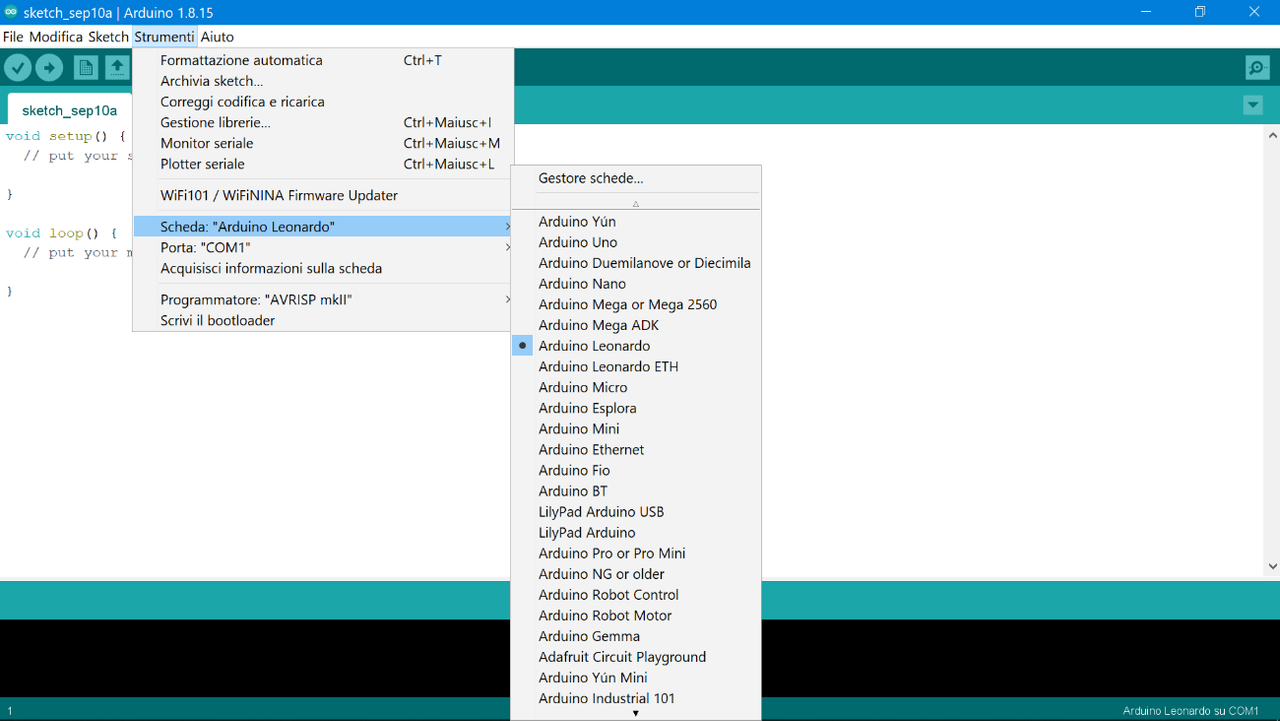This screenshot has width=1280, height=721.
Task: Click the board list scroll-up triangle
Action: [636, 203]
